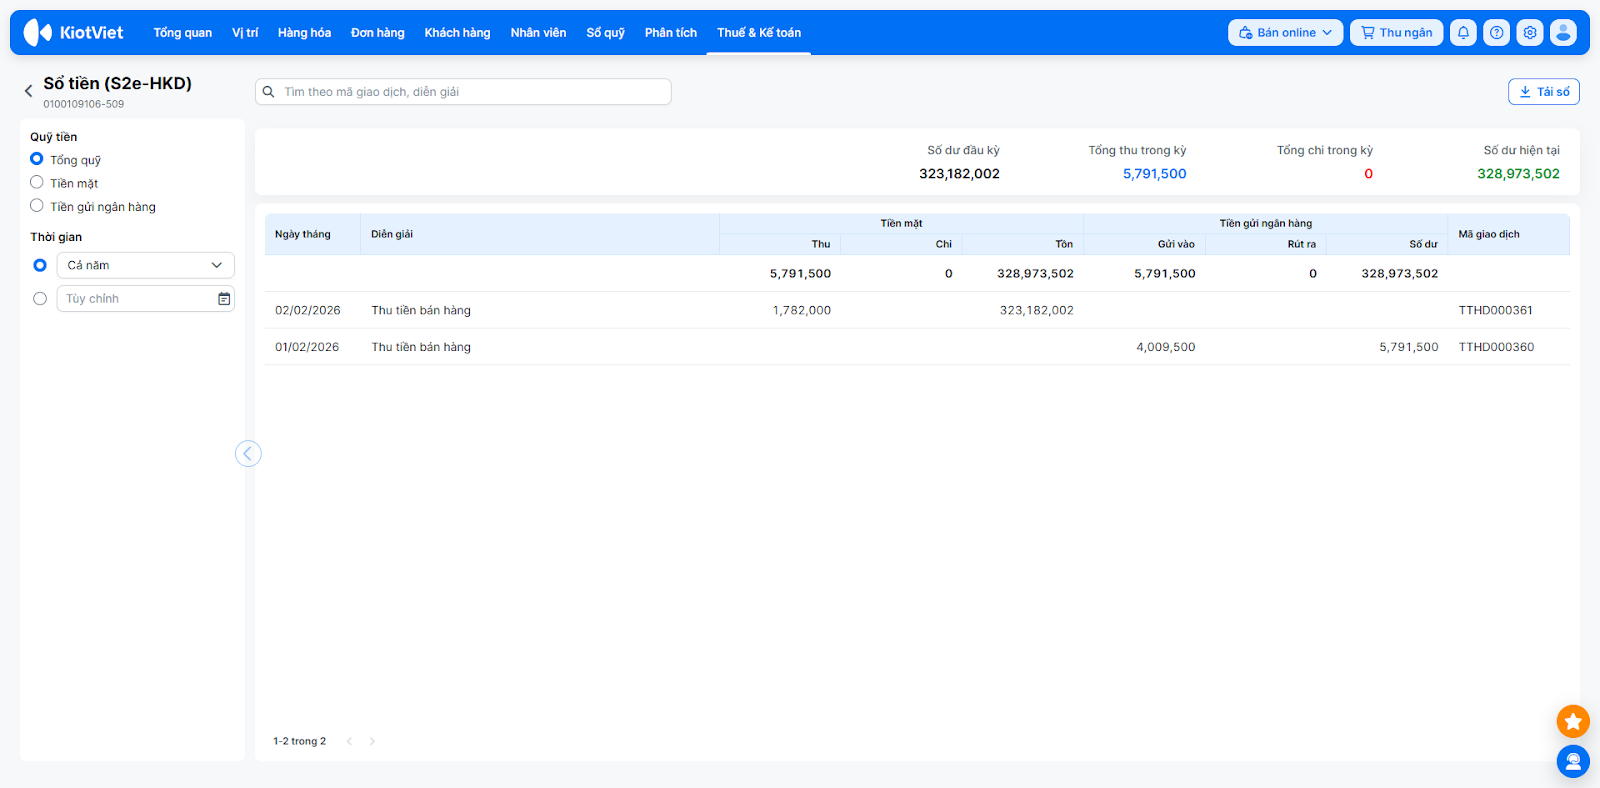Open calendar icon in Tùy chỉnh field

[224, 299]
